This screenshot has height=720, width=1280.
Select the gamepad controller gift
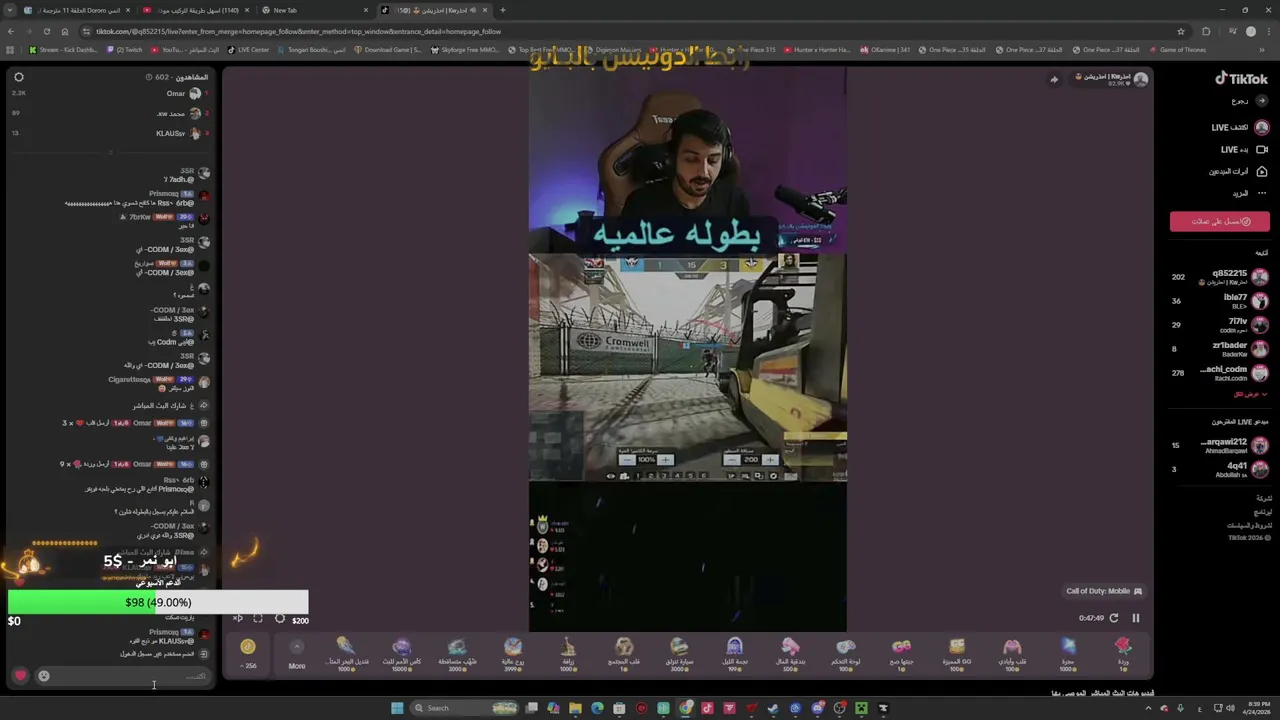coord(846,654)
